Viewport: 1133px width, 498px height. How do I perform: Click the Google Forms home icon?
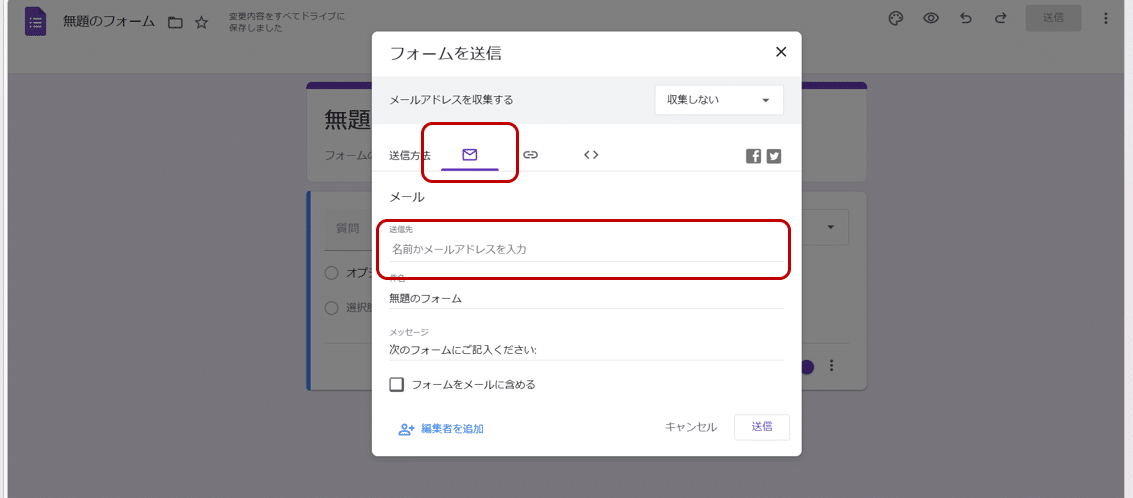click(36, 20)
